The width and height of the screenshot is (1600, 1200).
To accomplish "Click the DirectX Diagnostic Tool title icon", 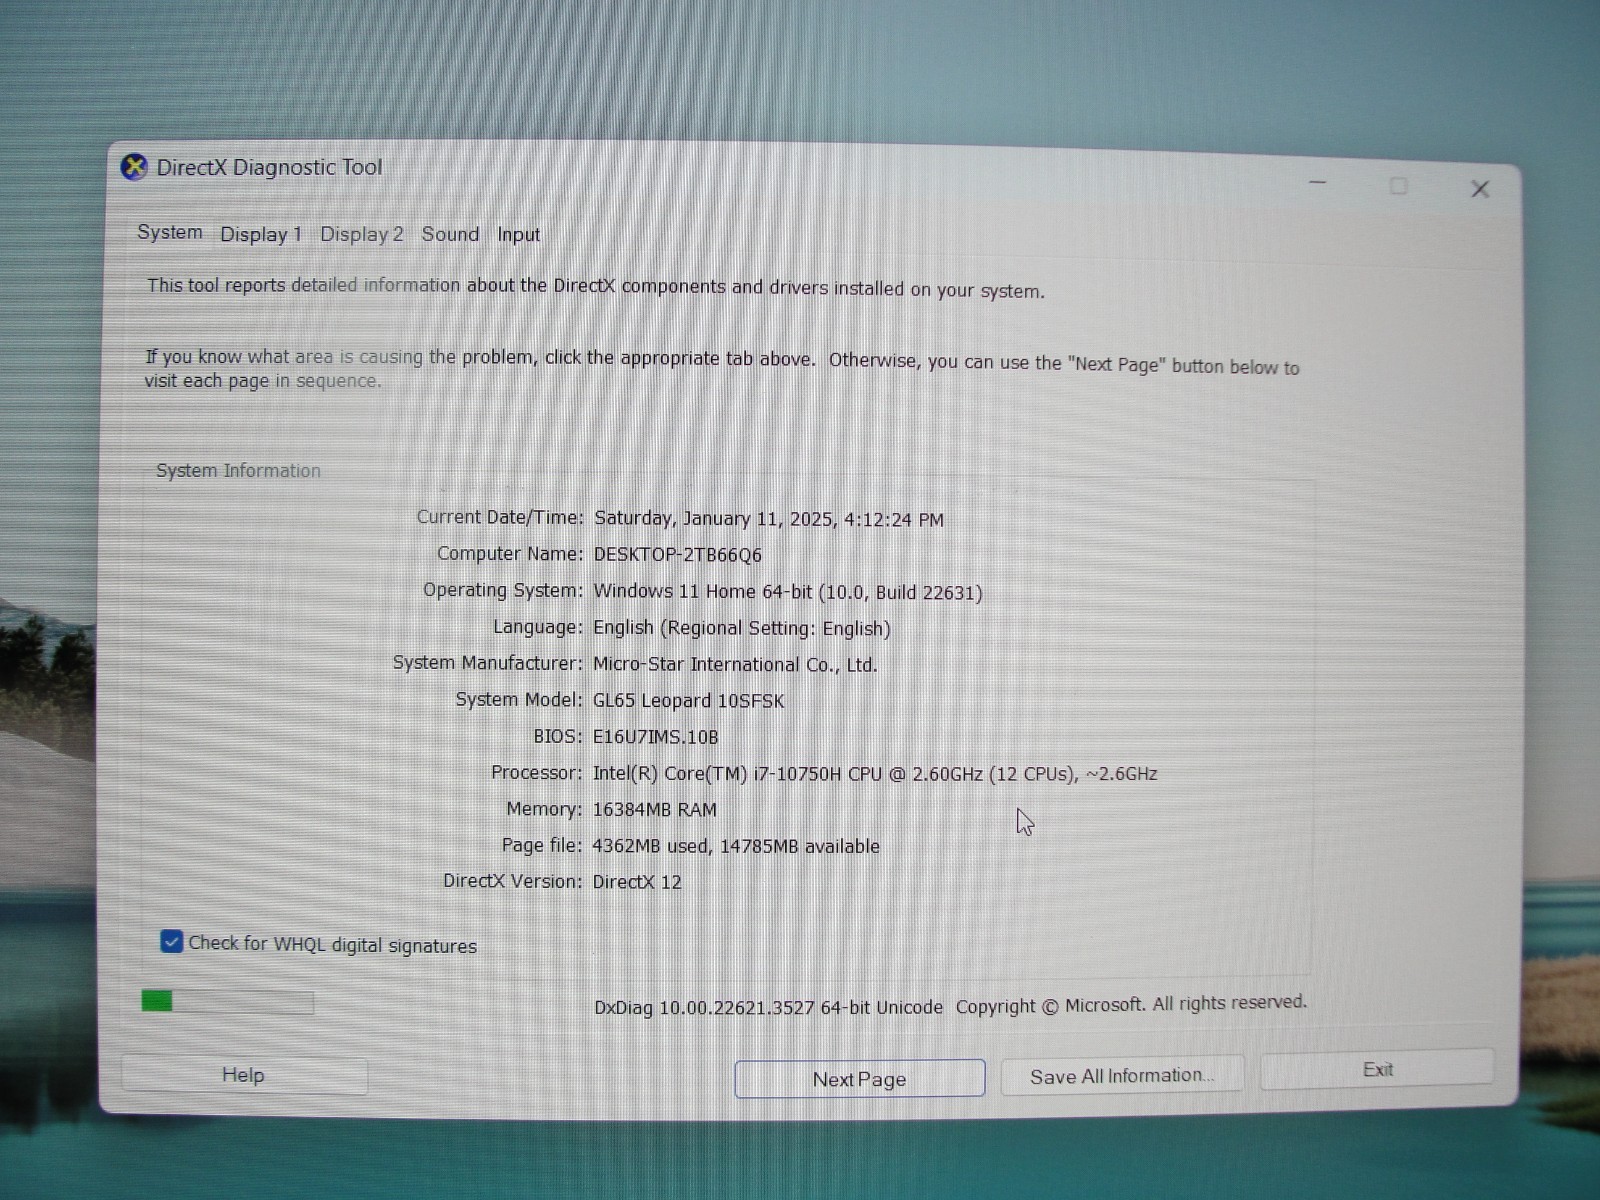I will pos(134,167).
